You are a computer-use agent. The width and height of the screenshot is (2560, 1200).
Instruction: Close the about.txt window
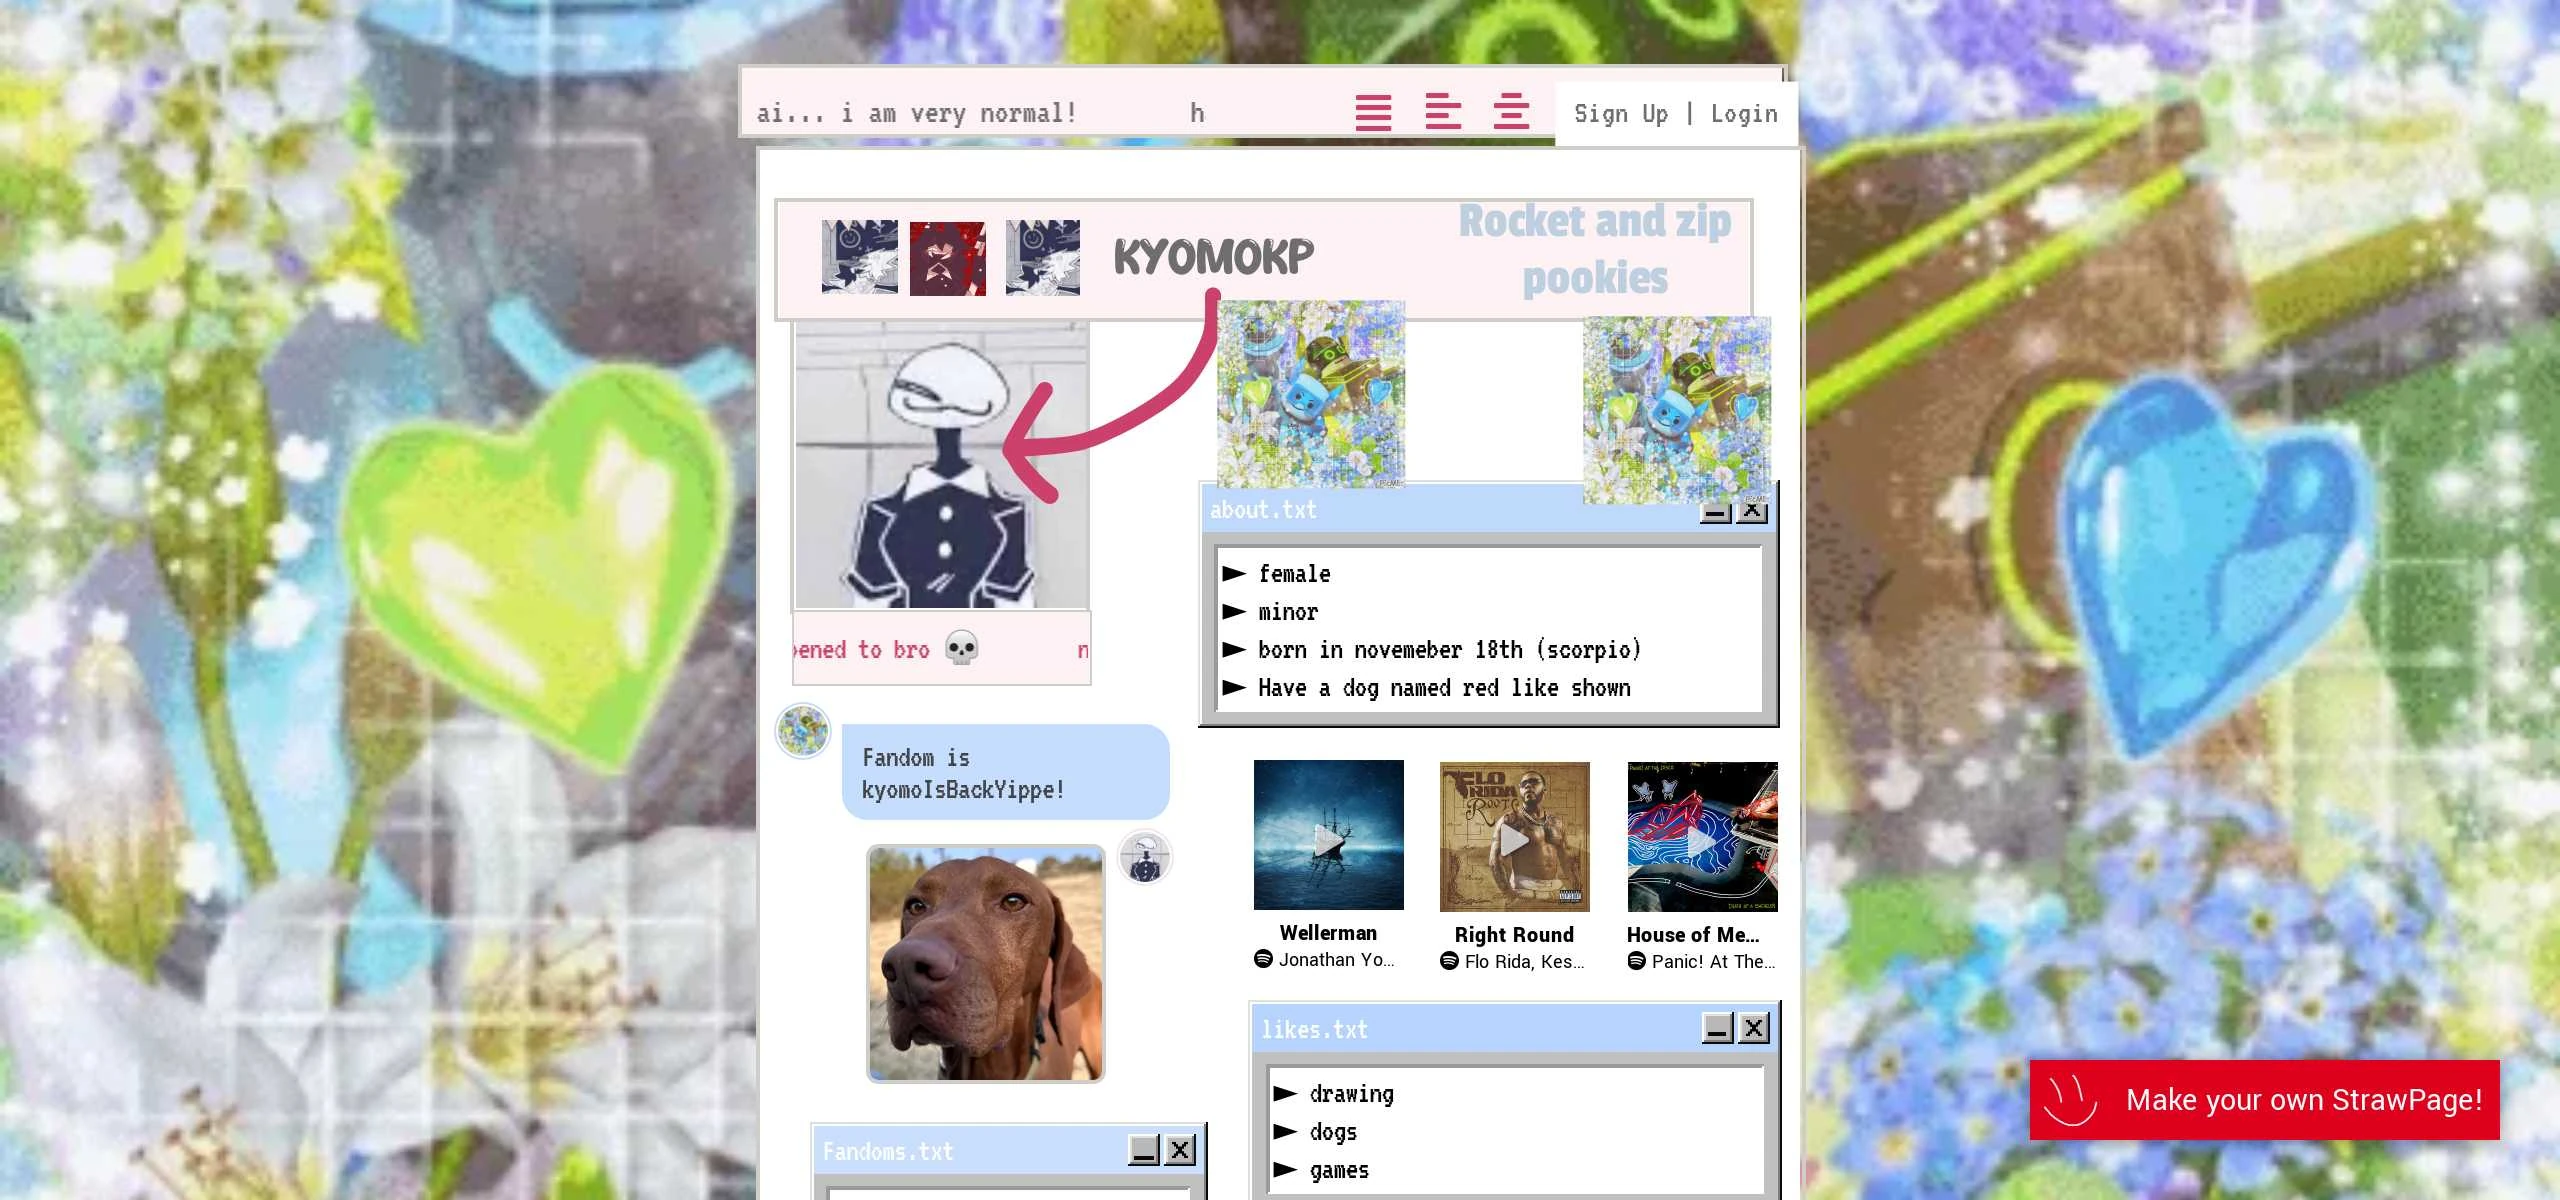(x=1752, y=512)
